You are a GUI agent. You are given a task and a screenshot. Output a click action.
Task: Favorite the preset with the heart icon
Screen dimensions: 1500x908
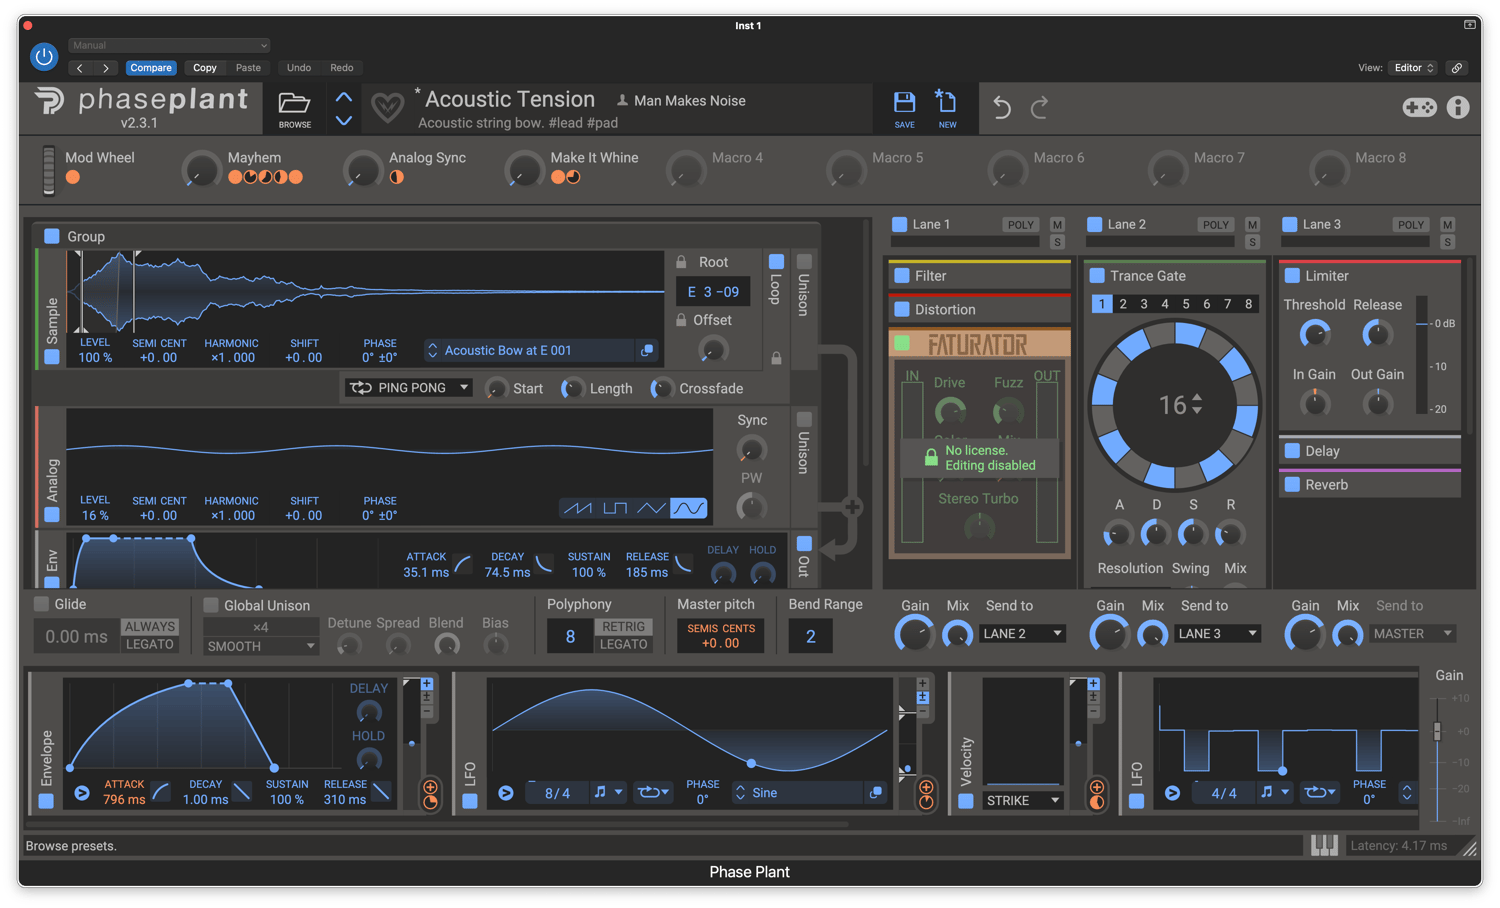click(x=387, y=107)
